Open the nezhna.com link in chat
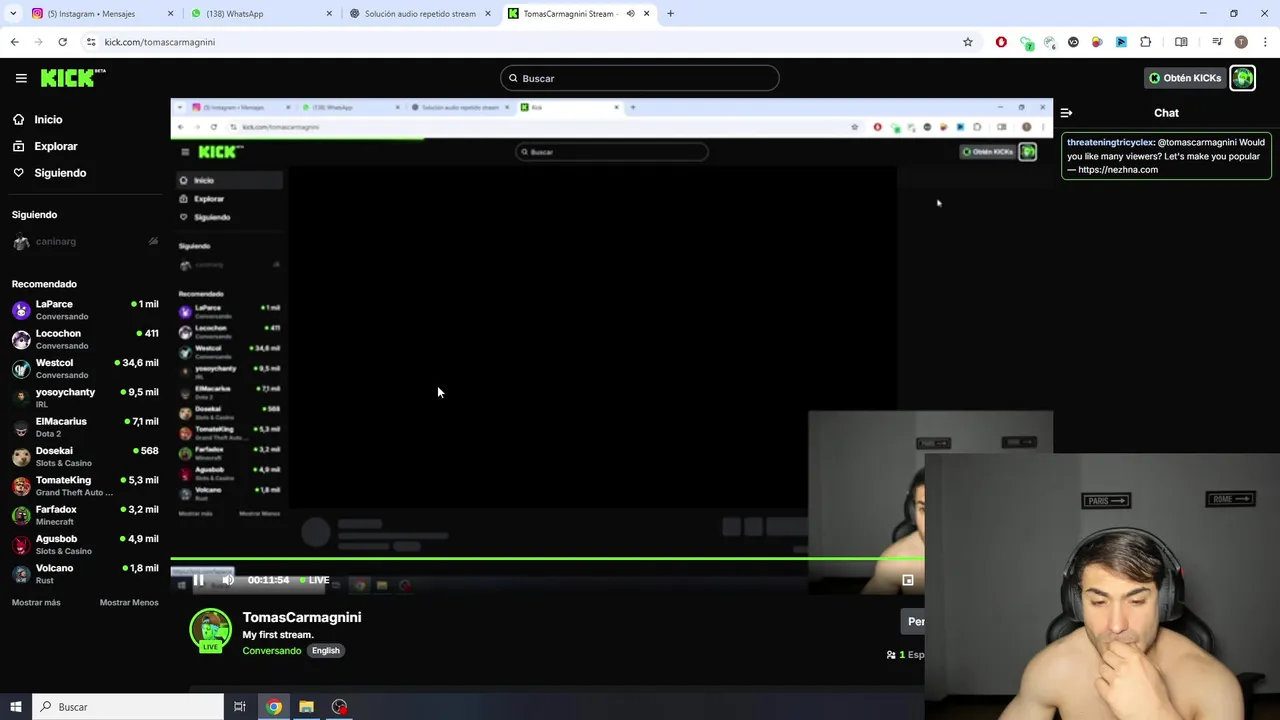 [x=1118, y=169]
